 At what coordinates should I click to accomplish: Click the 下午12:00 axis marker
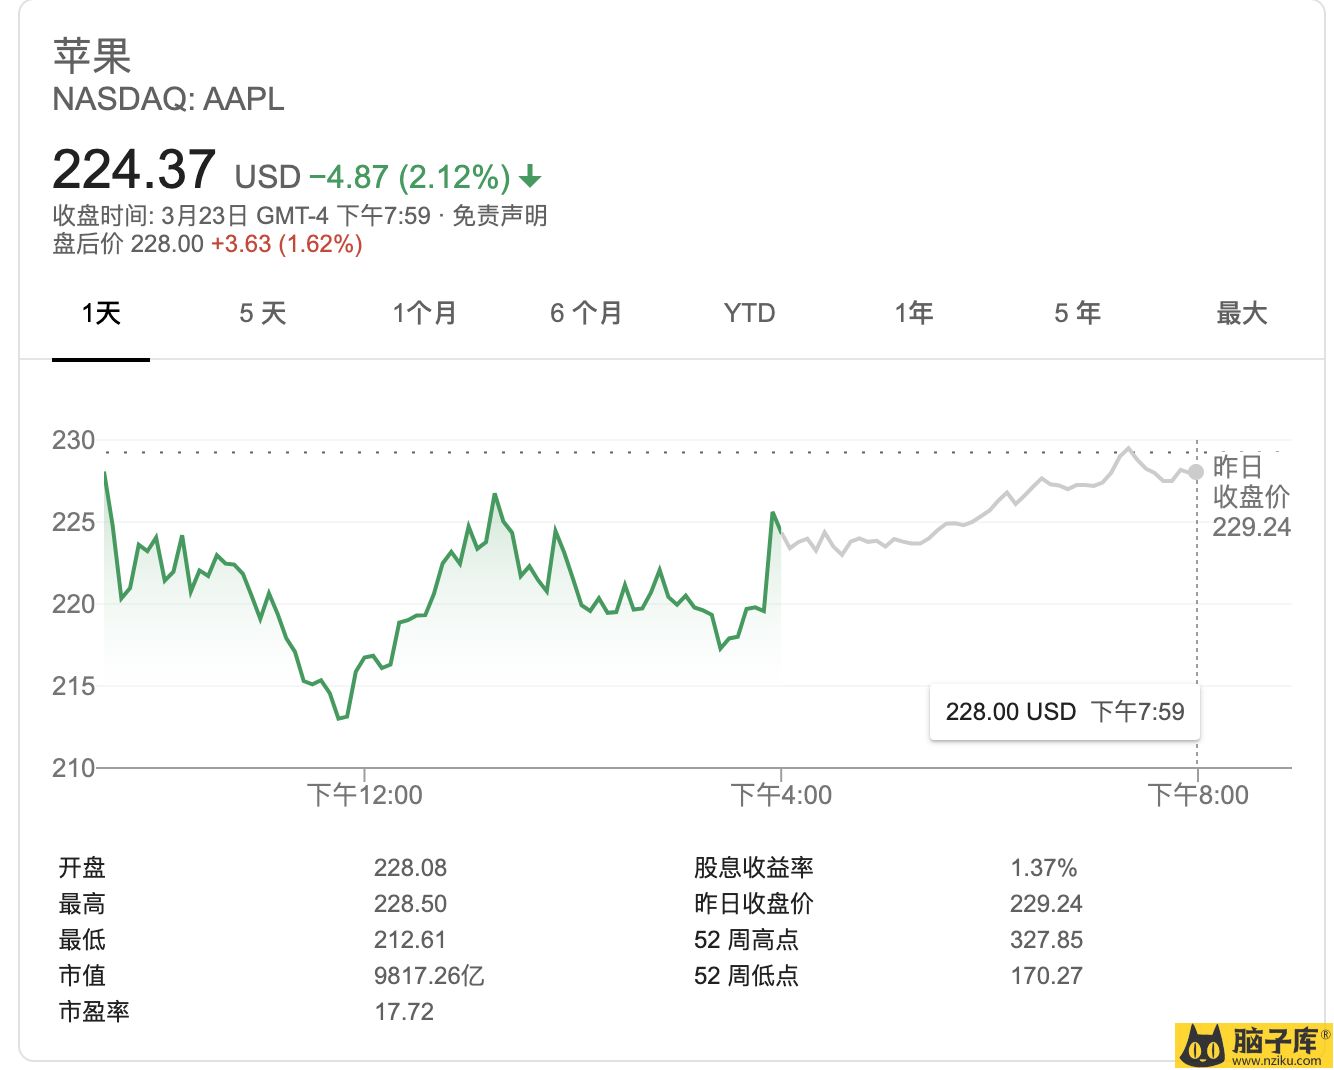click(x=364, y=795)
